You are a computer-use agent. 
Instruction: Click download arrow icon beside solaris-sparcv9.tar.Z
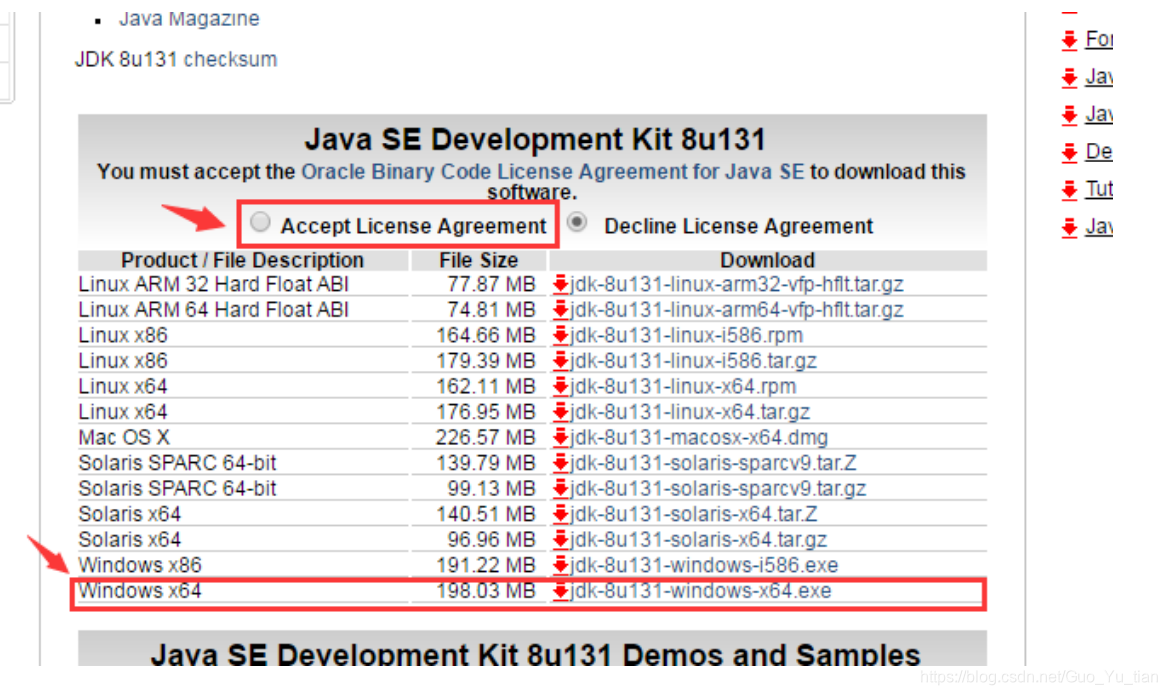[x=561, y=463]
